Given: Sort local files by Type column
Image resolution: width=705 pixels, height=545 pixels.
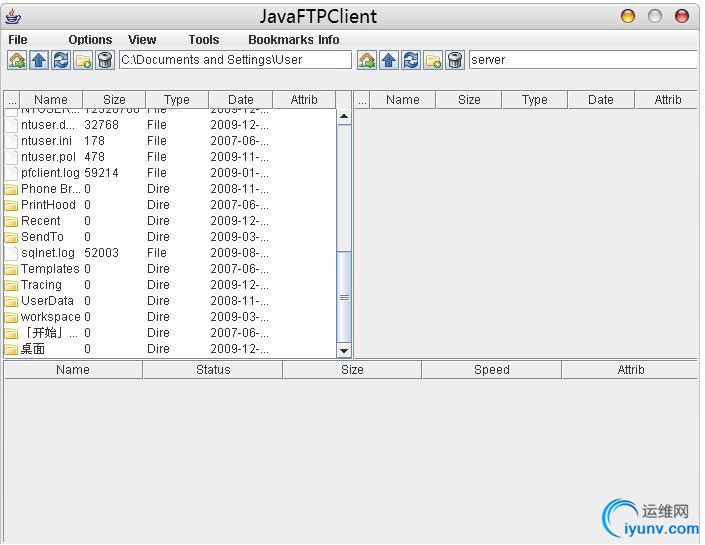Looking at the screenshot, I should click(177, 100).
